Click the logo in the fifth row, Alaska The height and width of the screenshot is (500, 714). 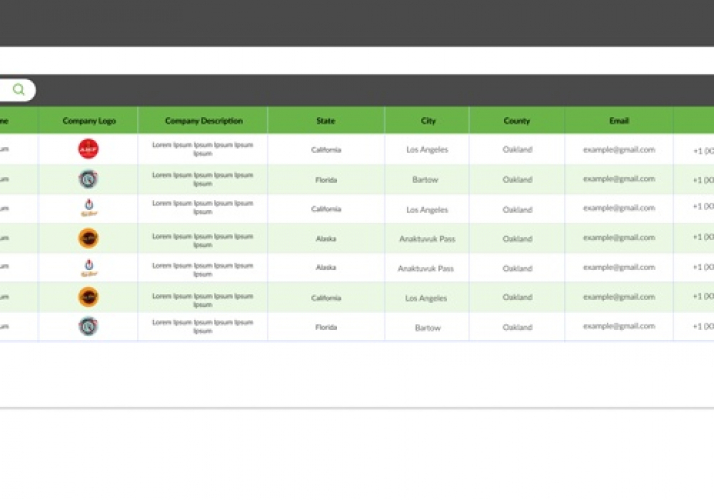coord(89,268)
